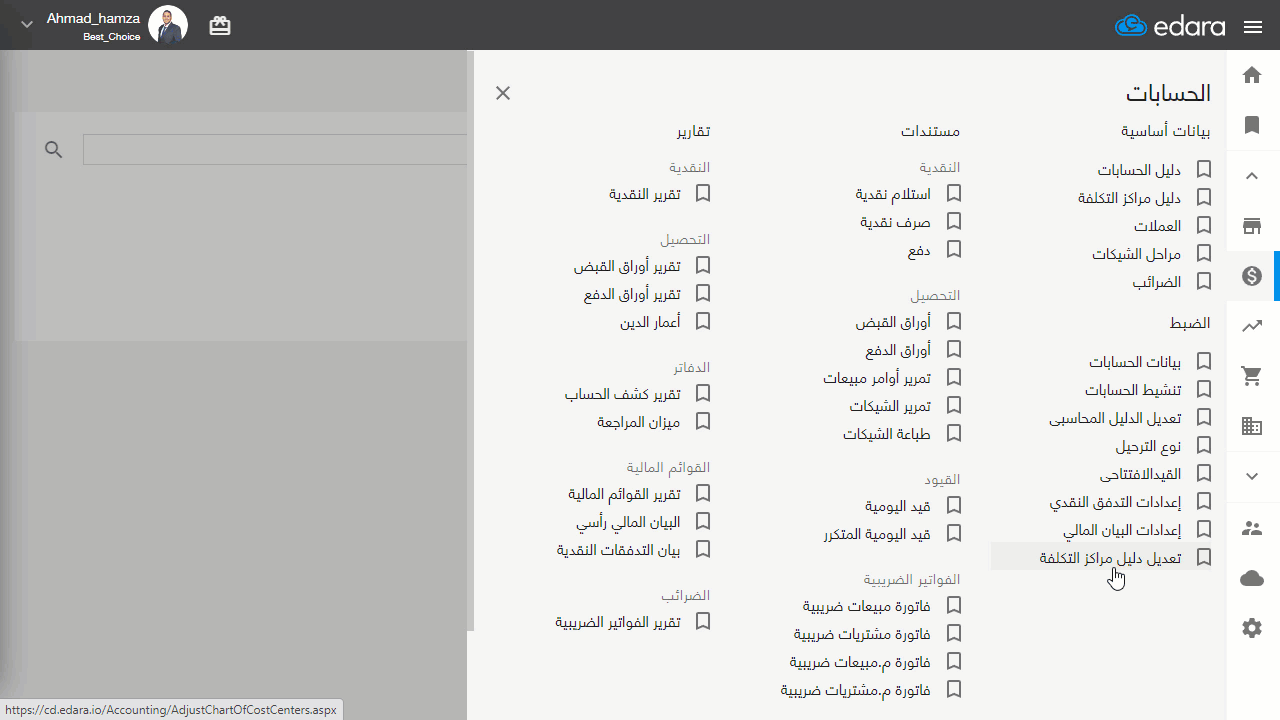Click the search input field
Image resolution: width=1280 pixels, height=720 pixels.
pos(275,149)
